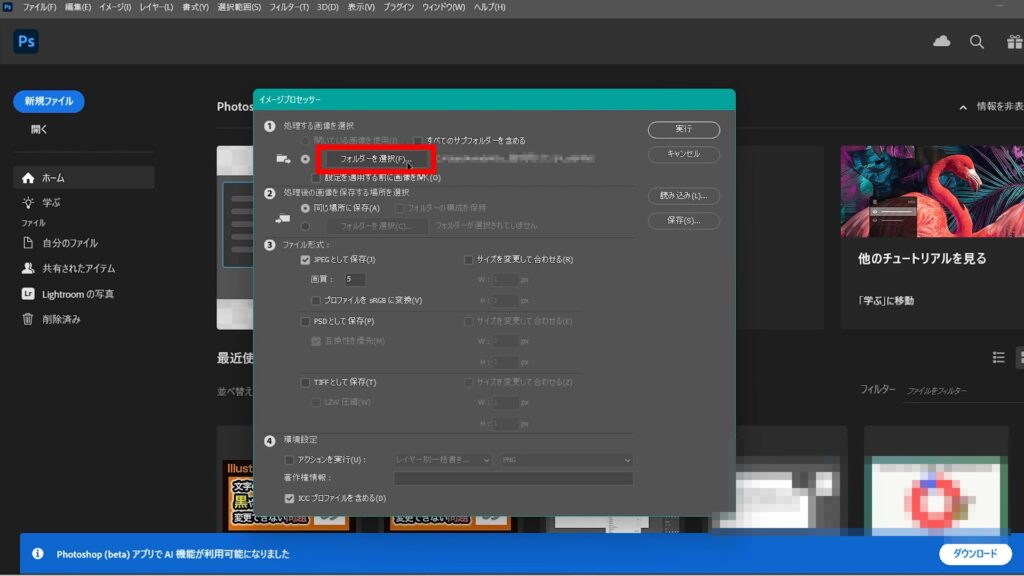
Task: Open the action set dropdown レイヤー別一括書き
Action: point(442,460)
